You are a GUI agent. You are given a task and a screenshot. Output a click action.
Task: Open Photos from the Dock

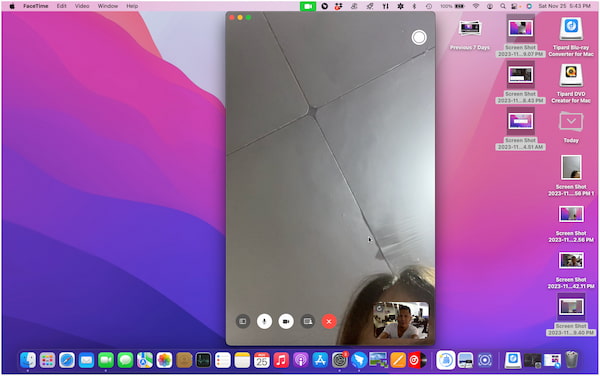(x=164, y=360)
